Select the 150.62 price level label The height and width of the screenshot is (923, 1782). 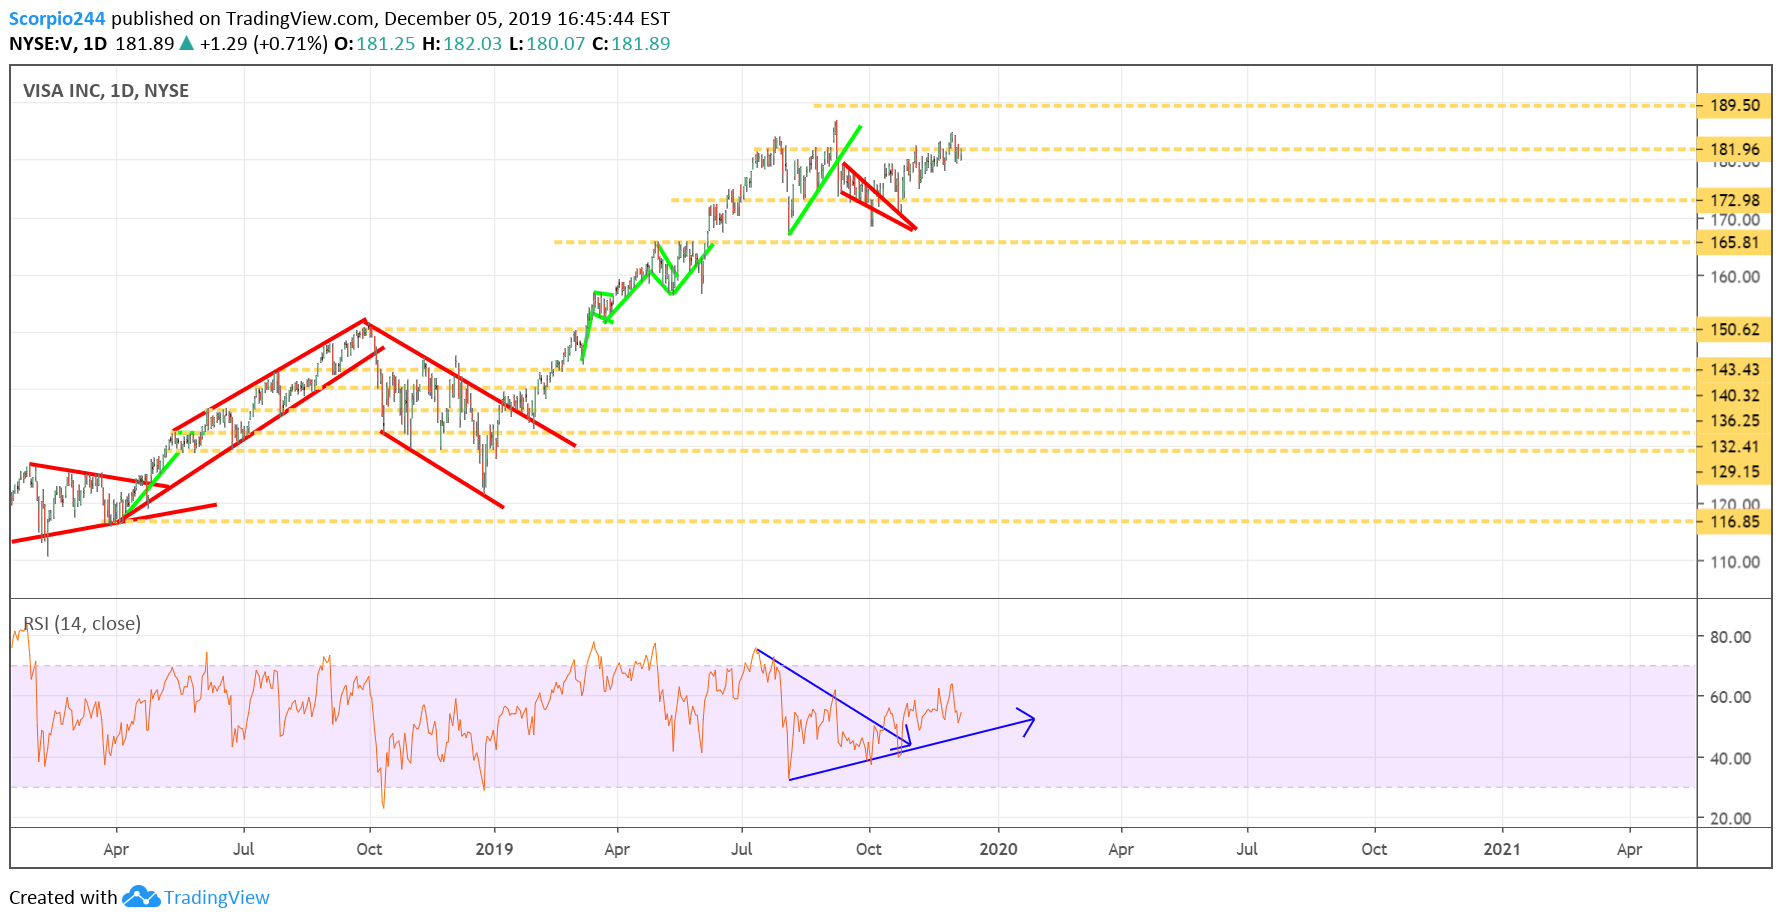[x=1734, y=329]
